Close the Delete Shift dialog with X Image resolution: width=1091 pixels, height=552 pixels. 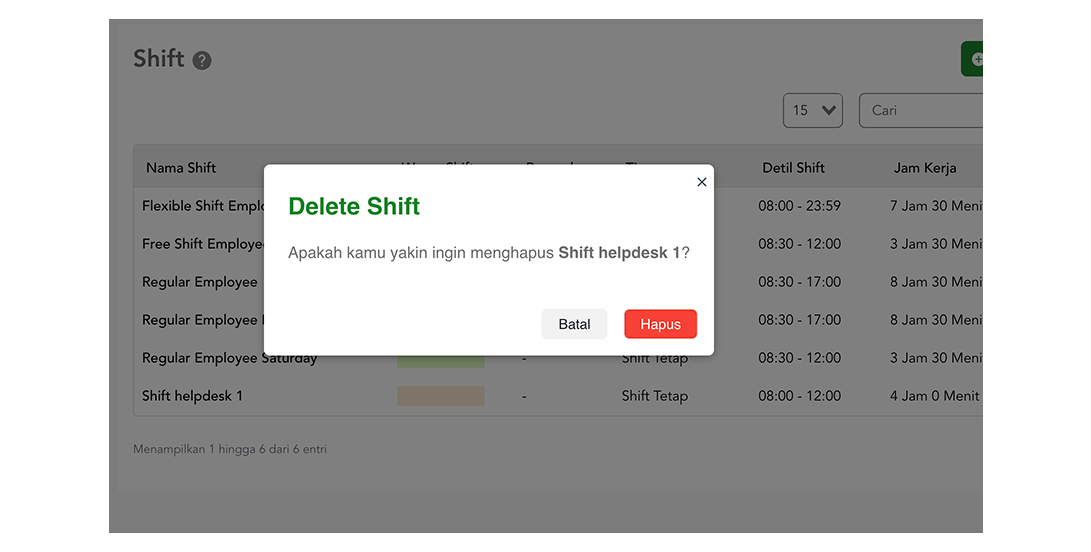click(x=701, y=182)
